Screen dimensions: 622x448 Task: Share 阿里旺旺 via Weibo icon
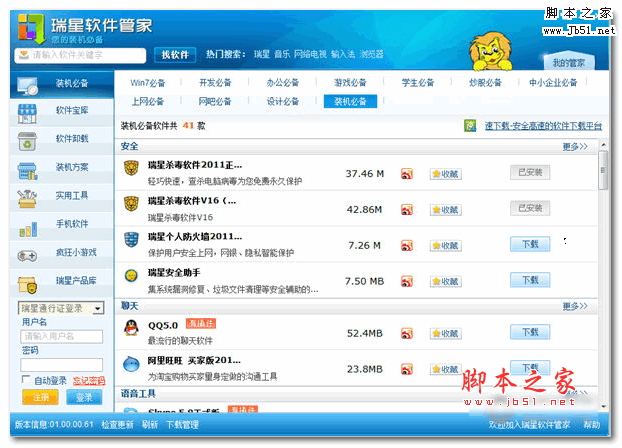(407, 369)
